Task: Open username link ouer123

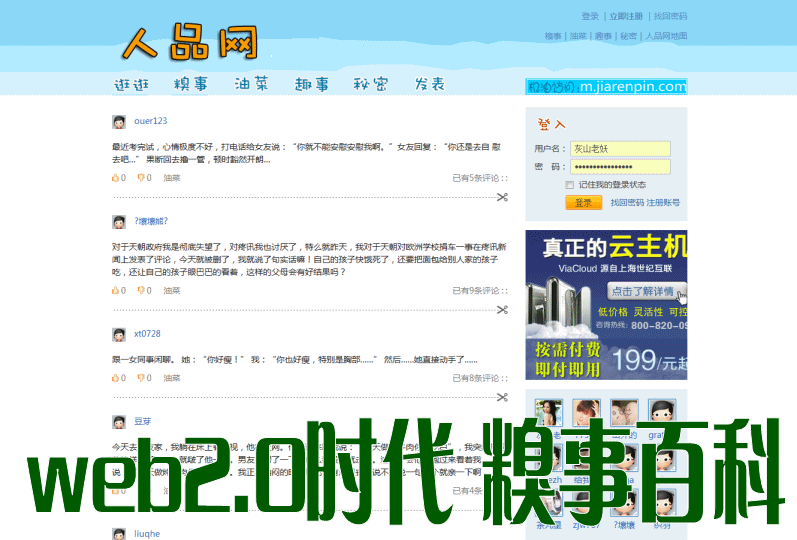Action: tap(150, 121)
